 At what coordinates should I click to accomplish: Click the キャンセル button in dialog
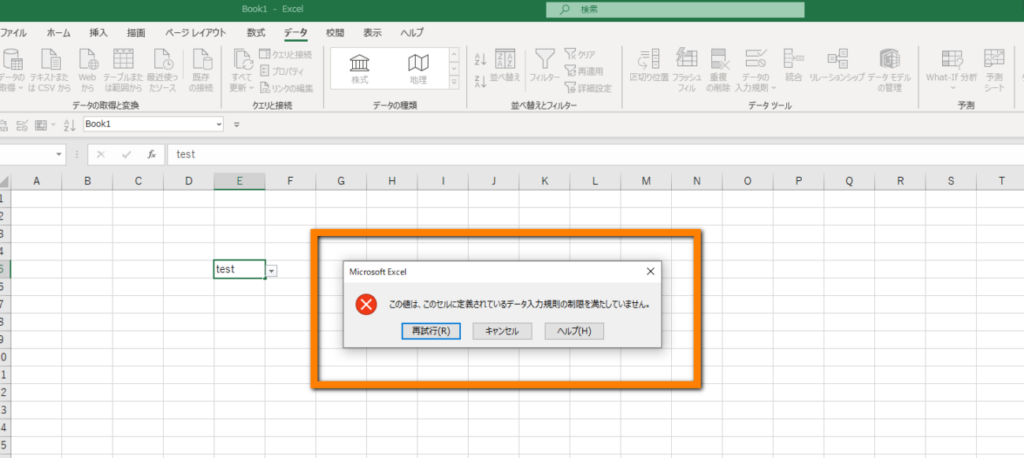(x=502, y=331)
